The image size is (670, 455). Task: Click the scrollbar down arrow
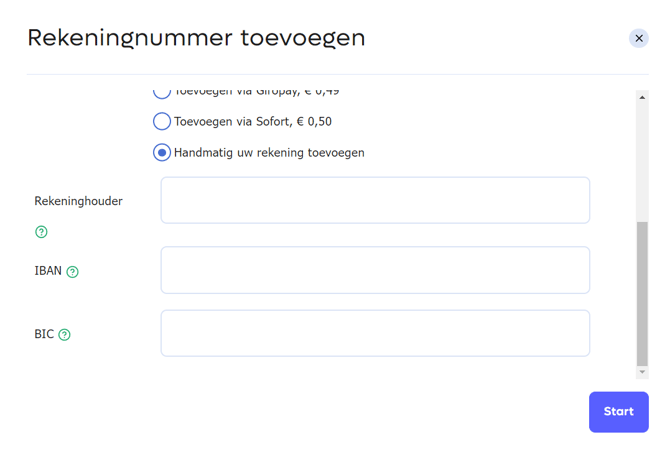(x=642, y=372)
